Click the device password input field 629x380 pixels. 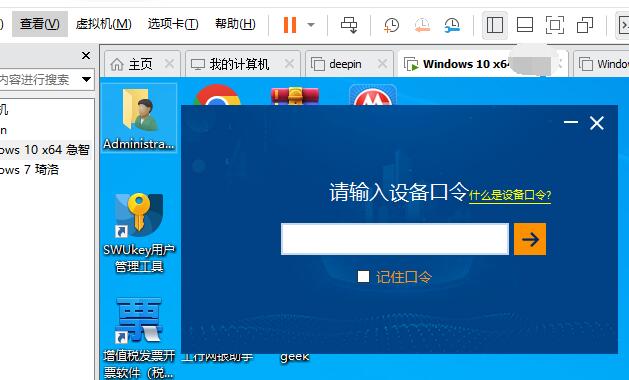click(395, 239)
